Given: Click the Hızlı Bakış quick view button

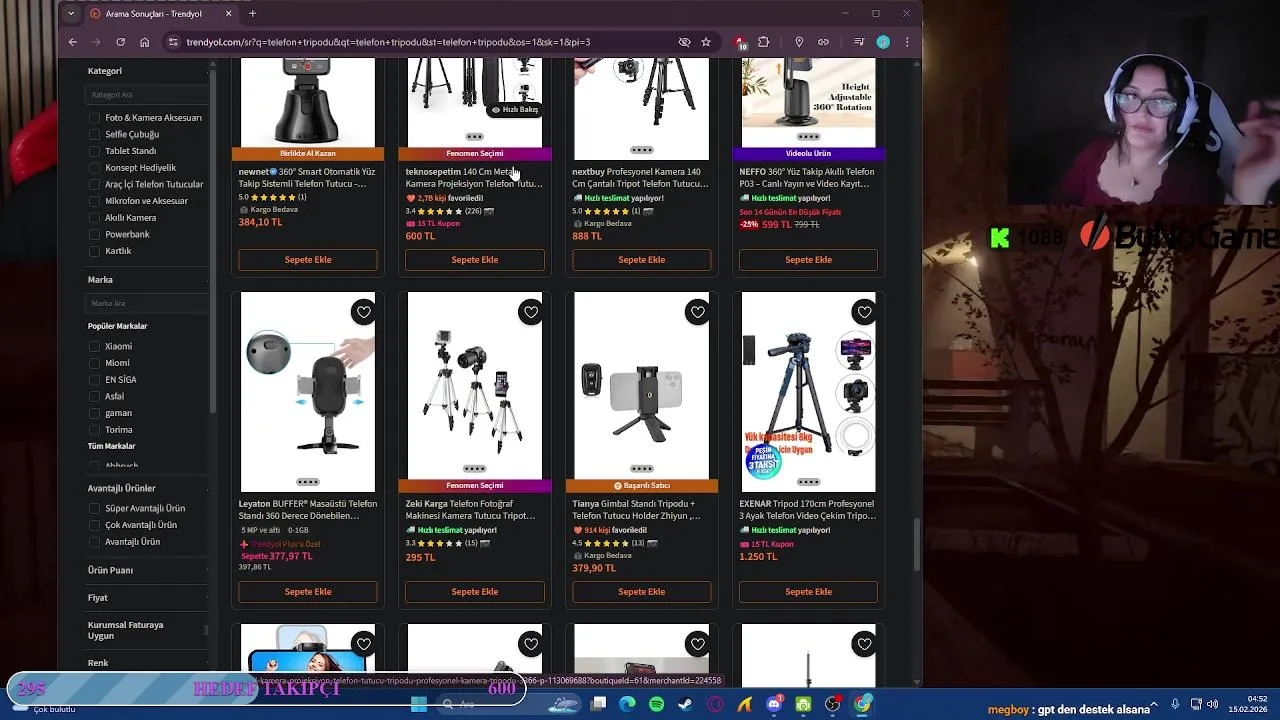Looking at the screenshot, I should (x=515, y=109).
